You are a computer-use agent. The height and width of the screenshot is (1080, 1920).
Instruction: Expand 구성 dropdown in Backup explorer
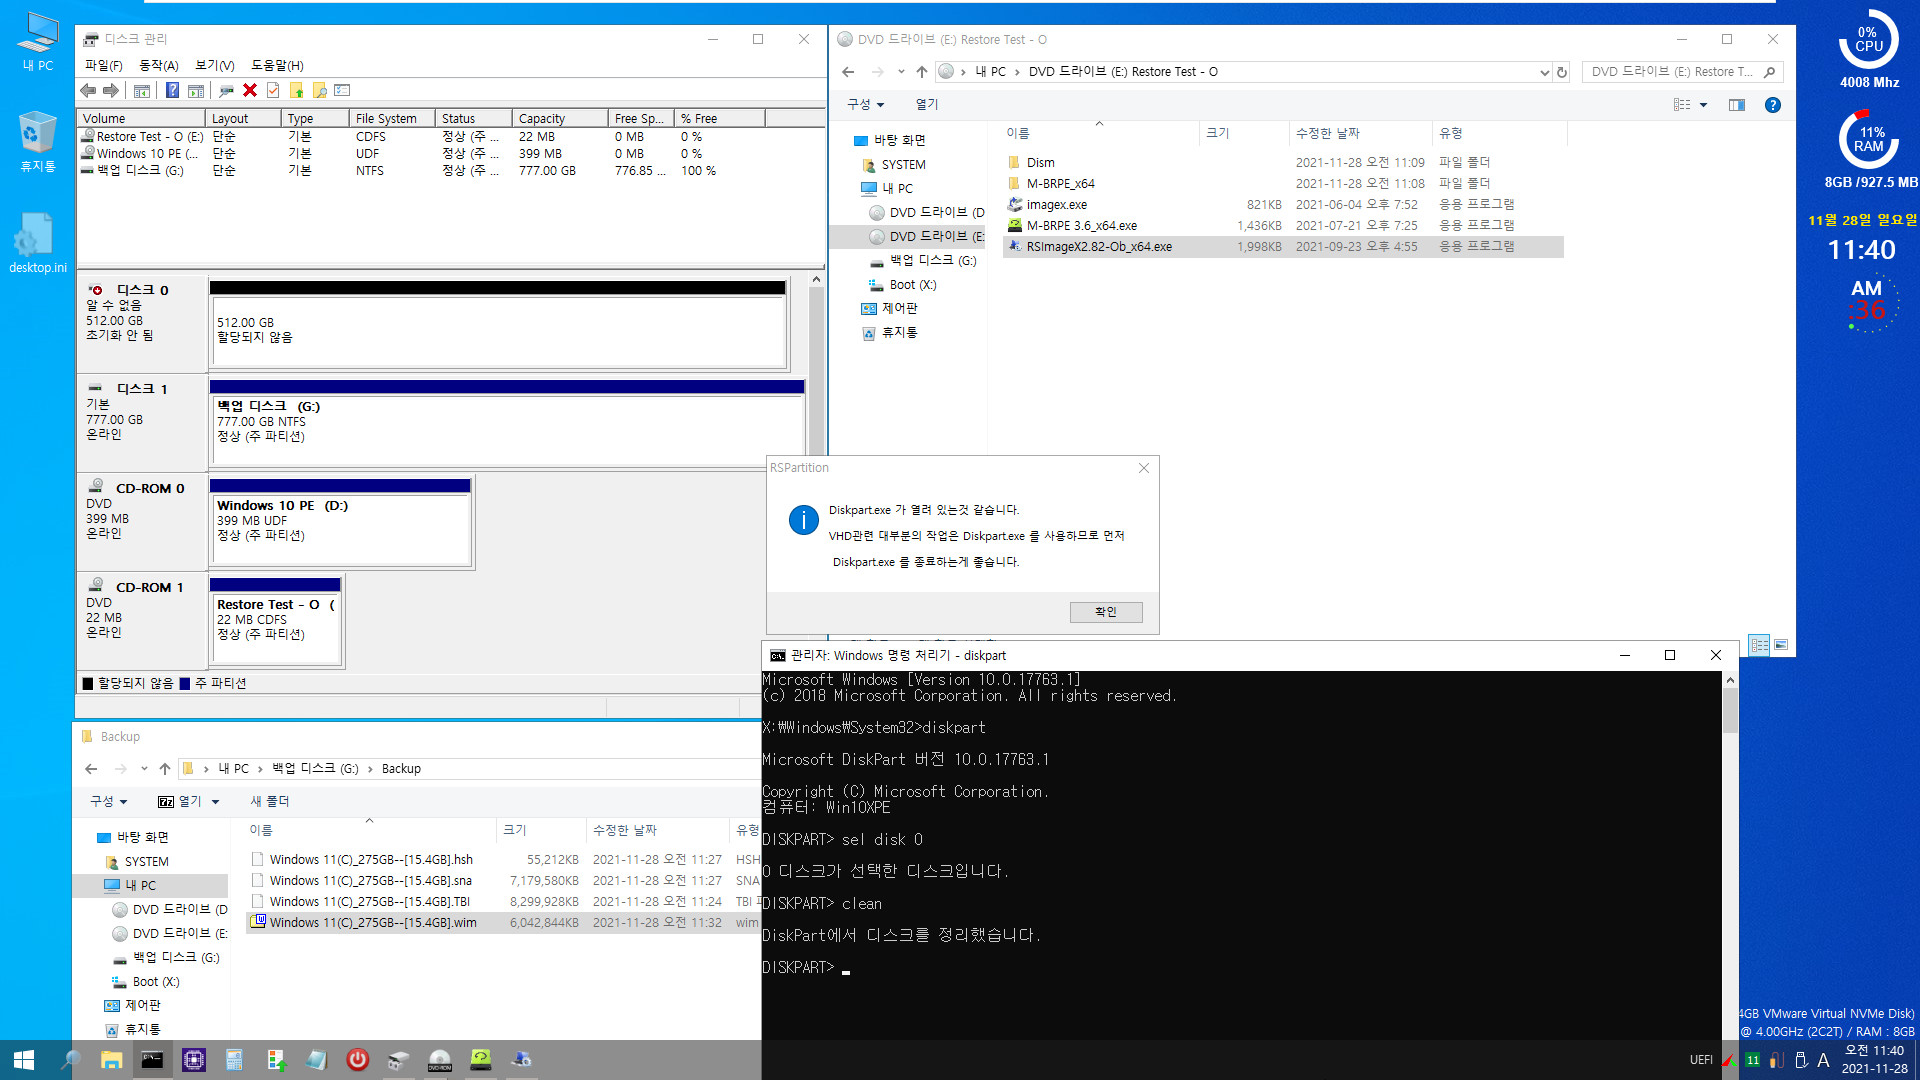click(x=108, y=802)
